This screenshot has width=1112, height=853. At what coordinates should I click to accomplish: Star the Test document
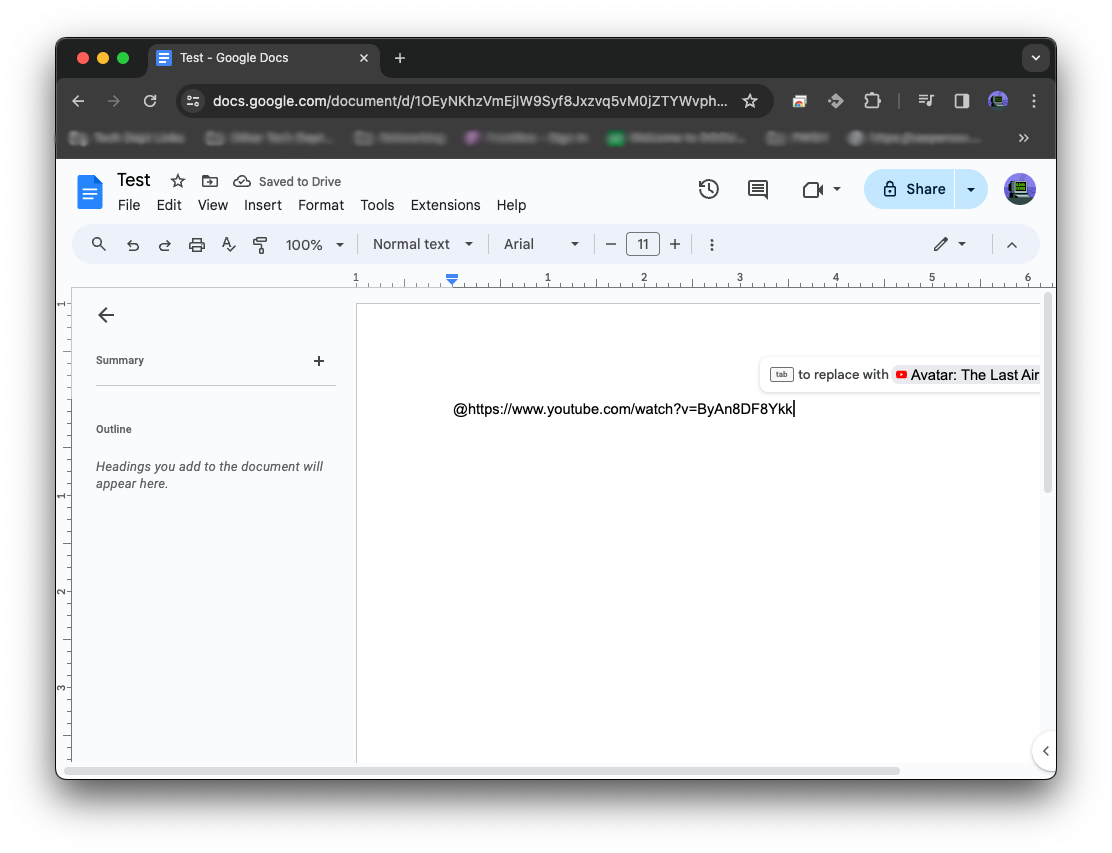point(178,181)
